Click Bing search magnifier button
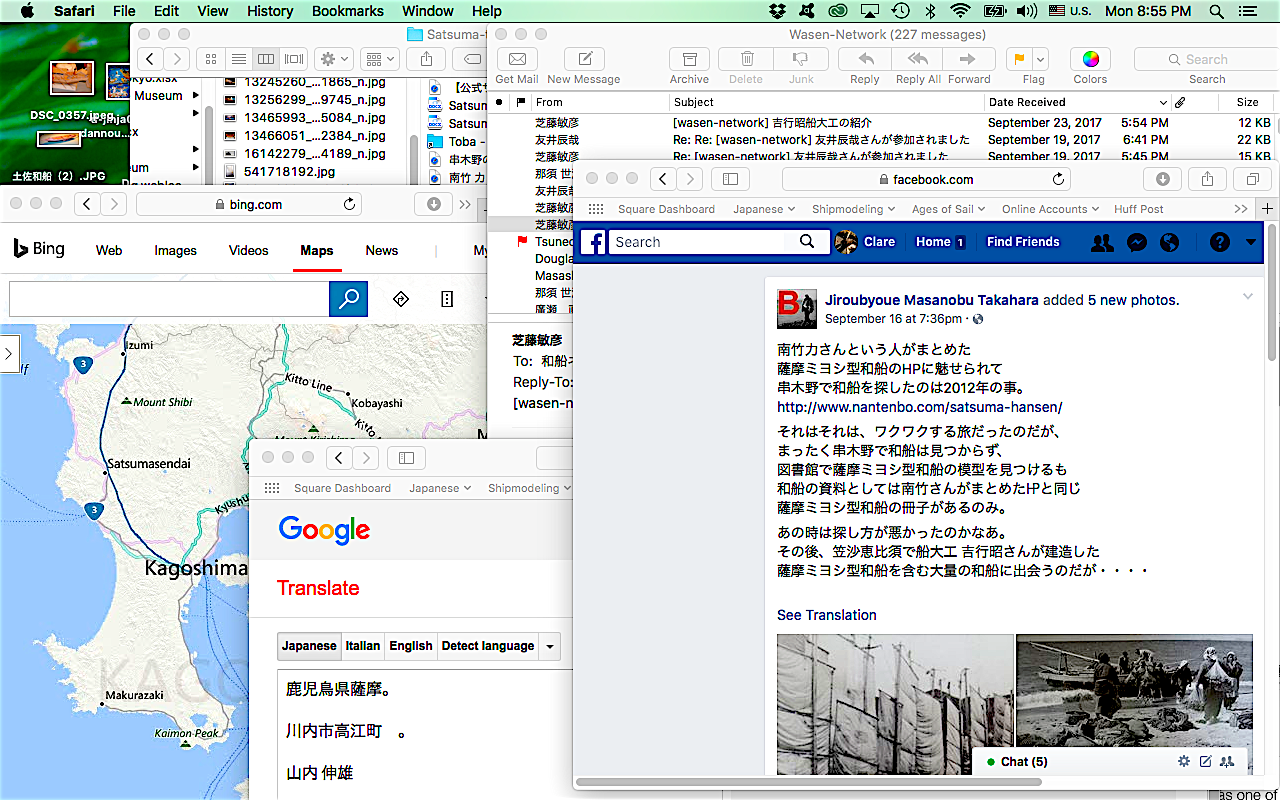Image resolution: width=1280 pixels, height=800 pixels. tap(348, 299)
